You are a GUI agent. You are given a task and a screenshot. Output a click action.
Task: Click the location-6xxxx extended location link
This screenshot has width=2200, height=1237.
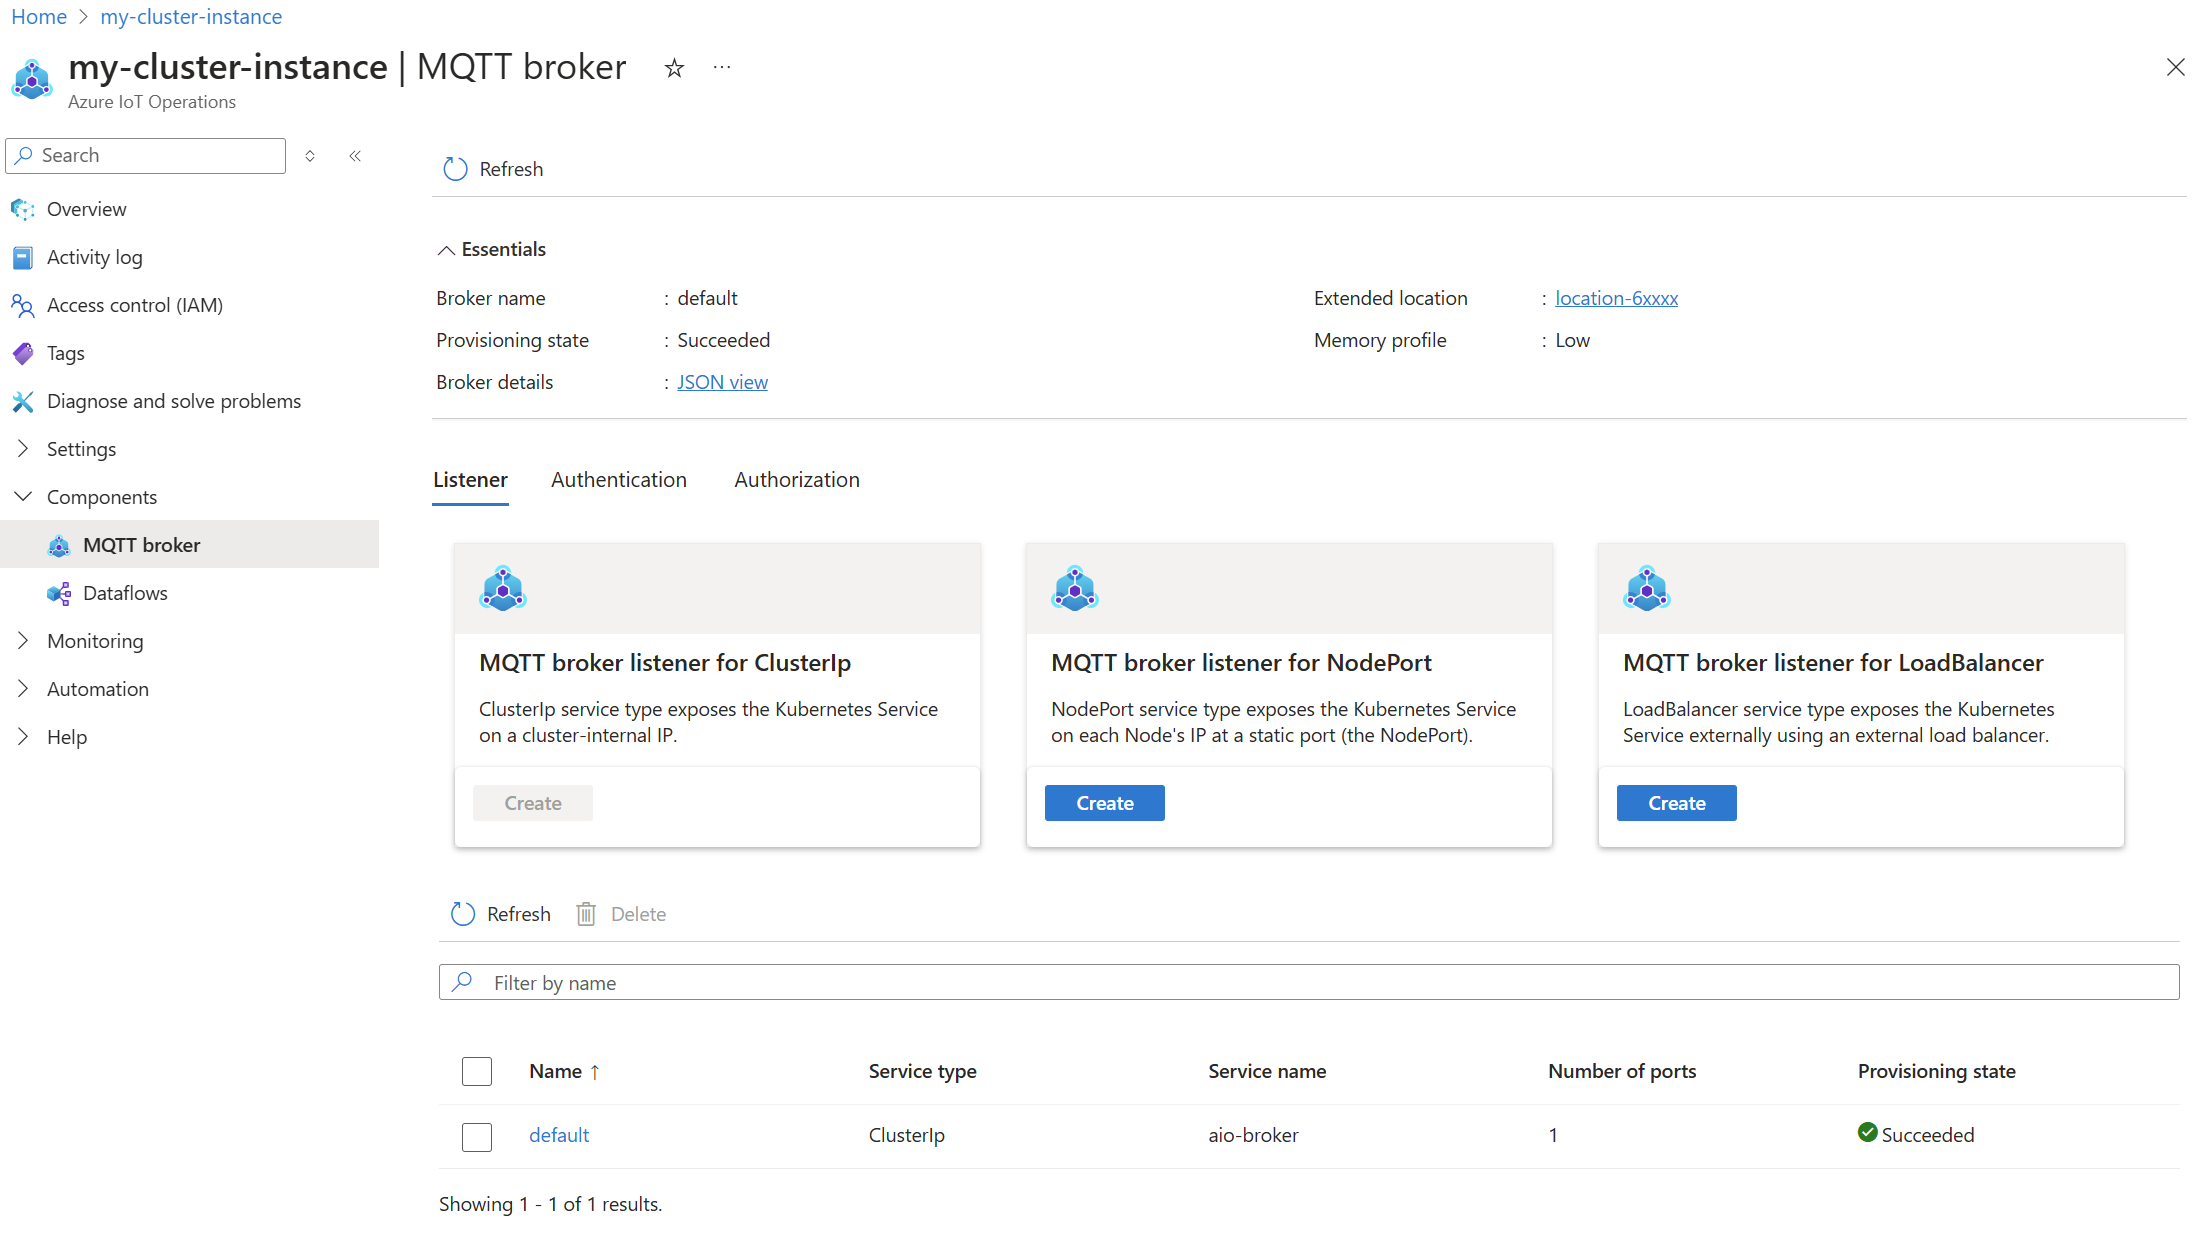pyautogui.click(x=1617, y=298)
